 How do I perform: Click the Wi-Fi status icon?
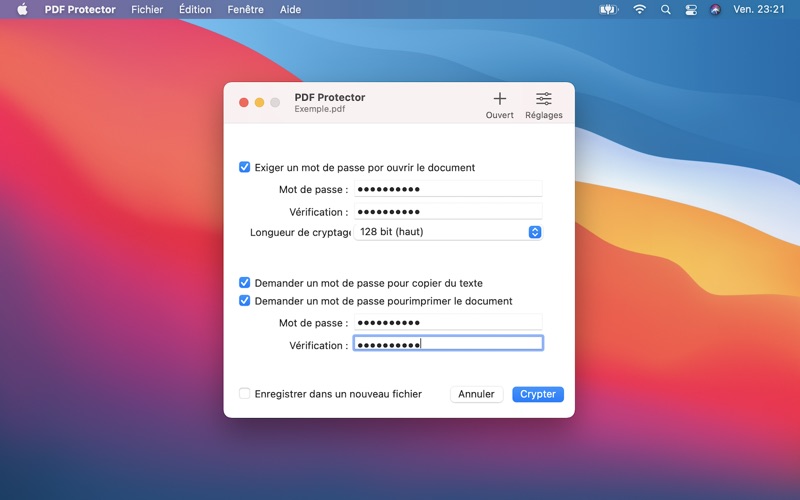pos(639,9)
